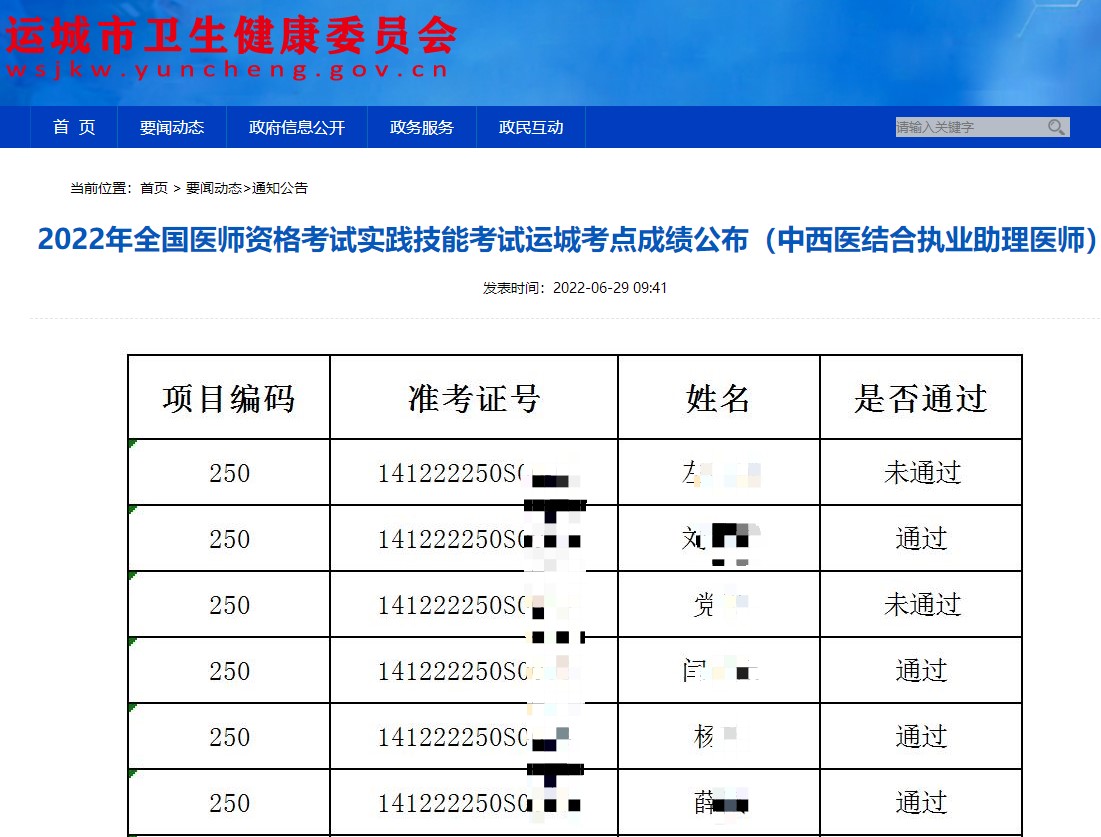Click the 姓名 column header
Image resolution: width=1101 pixels, height=837 pixels.
(x=718, y=398)
